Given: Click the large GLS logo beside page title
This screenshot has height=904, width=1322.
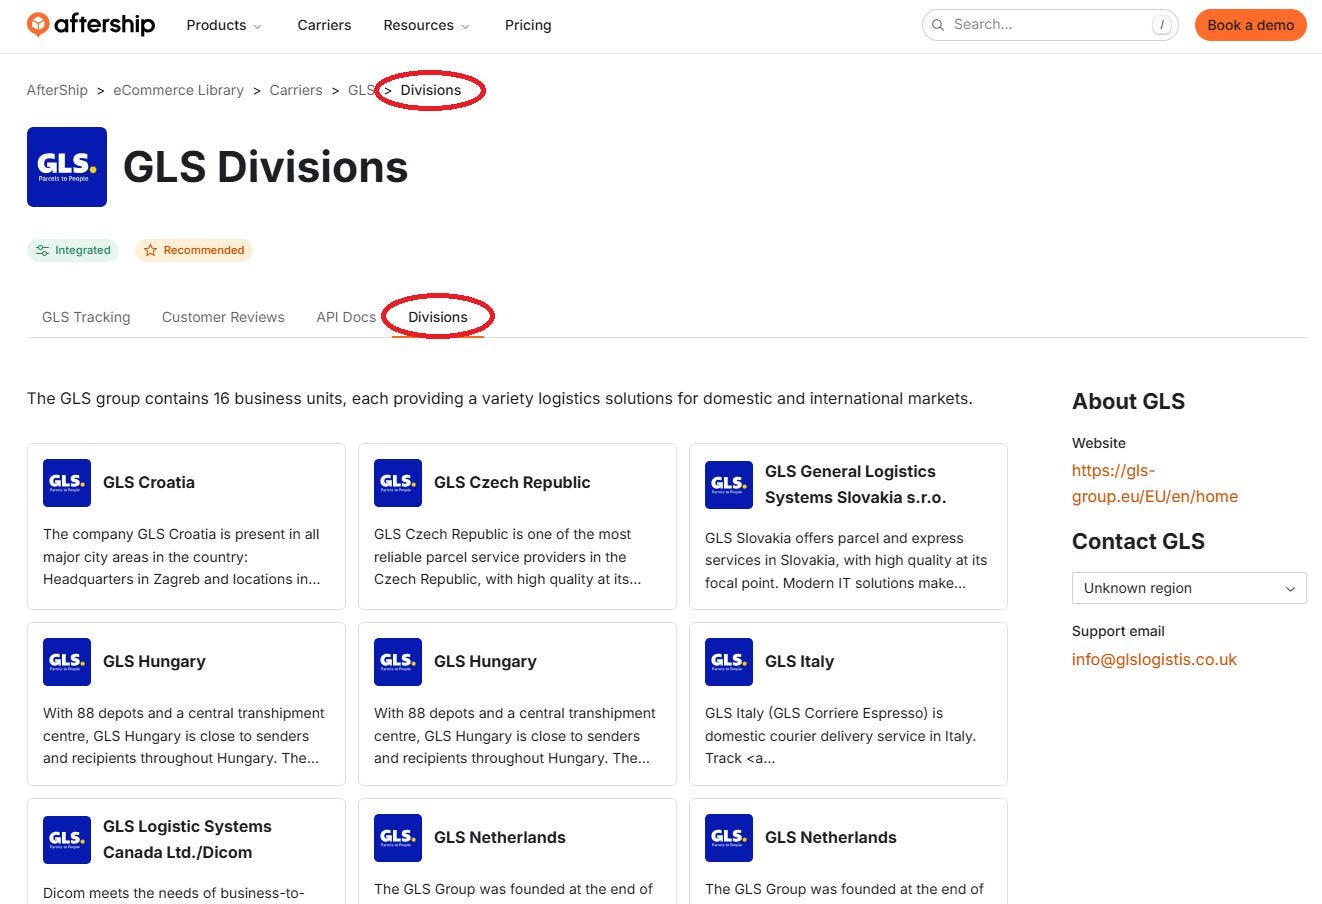Looking at the screenshot, I should pos(67,167).
